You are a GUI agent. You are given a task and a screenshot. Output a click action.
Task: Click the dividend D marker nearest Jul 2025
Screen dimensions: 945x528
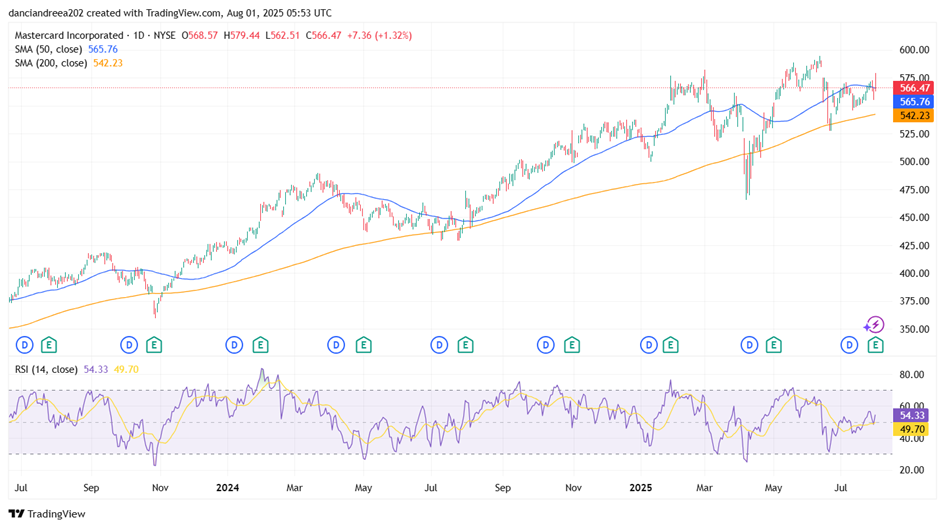[x=850, y=345]
